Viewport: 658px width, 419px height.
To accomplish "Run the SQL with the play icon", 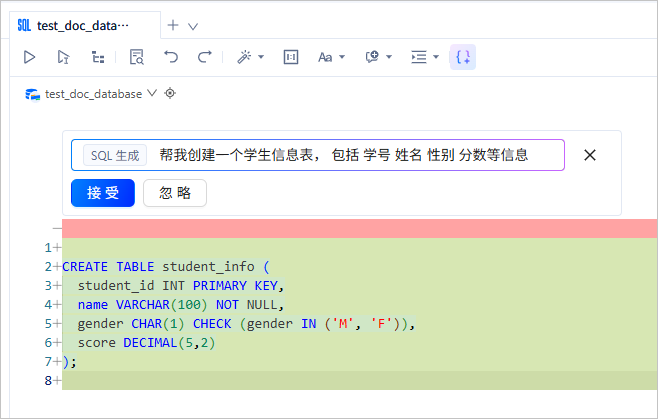I will click(29, 57).
